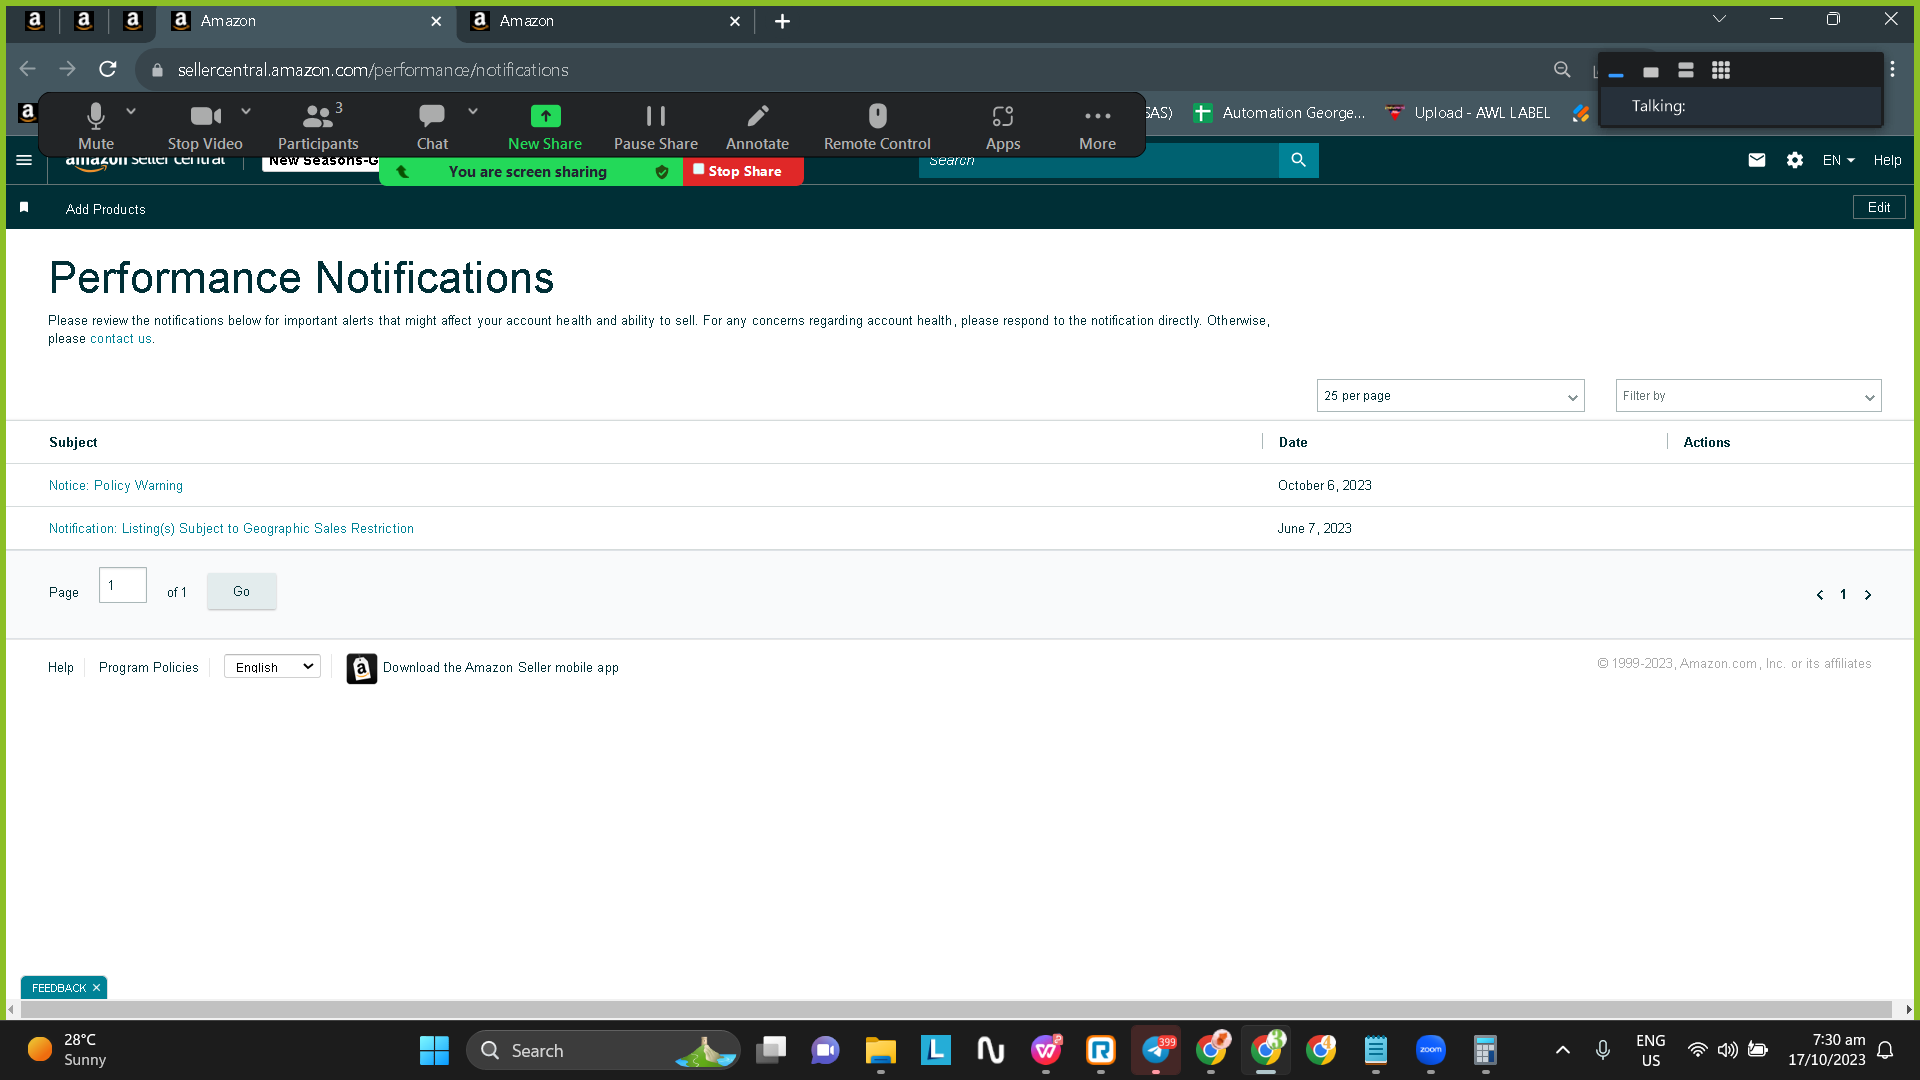Image resolution: width=1920 pixels, height=1080 pixels.
Task: Start a New Share in Zoom
Action: [x=545, y=126]
